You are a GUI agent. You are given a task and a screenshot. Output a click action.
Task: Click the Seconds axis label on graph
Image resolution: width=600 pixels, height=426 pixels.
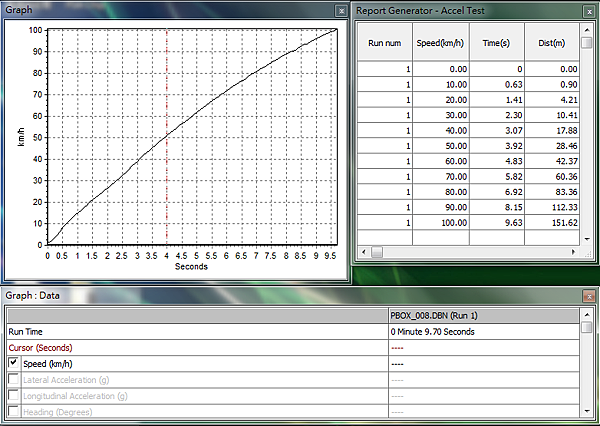click(x=191, y=266)
